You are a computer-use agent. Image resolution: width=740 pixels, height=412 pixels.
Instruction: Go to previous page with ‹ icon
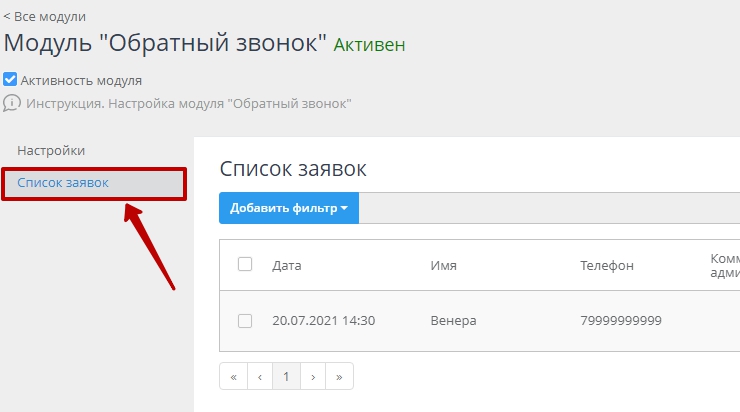point(260,377)
